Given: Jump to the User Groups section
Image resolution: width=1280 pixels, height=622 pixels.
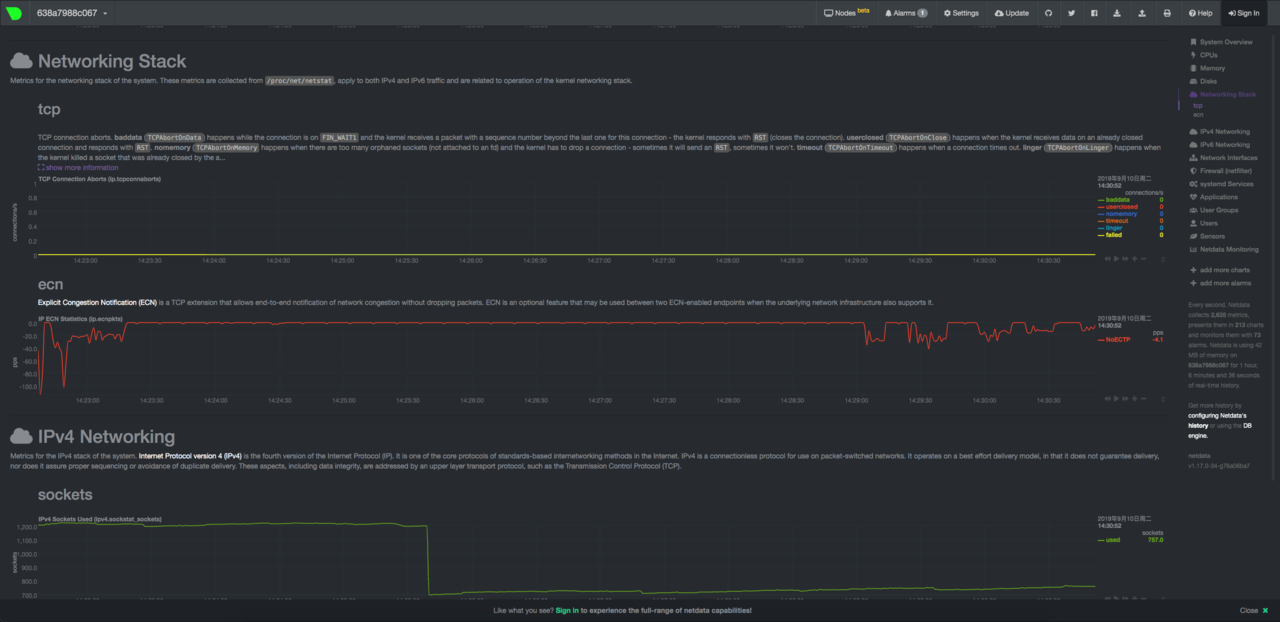Looking at the screenshot, I should (x=1214, y=210).
